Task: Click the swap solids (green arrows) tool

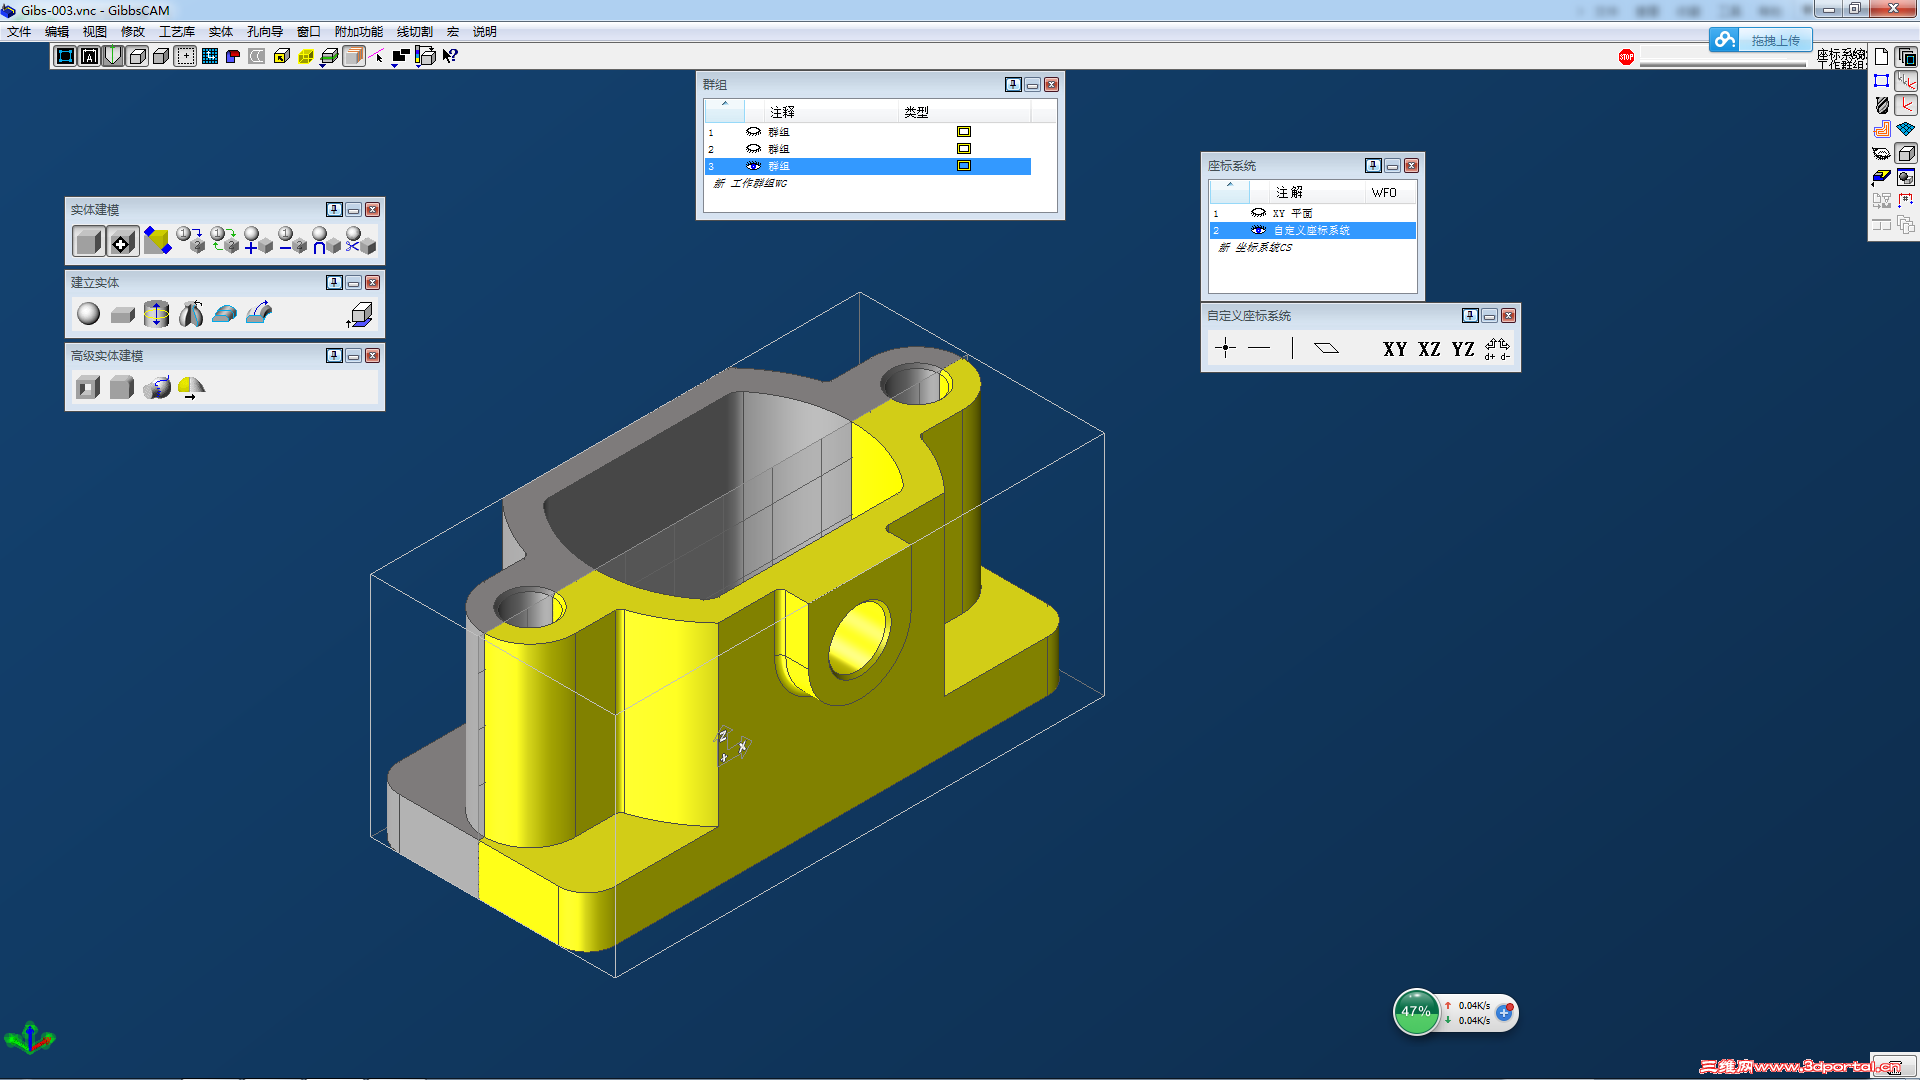Action: (x=224, y=240)
